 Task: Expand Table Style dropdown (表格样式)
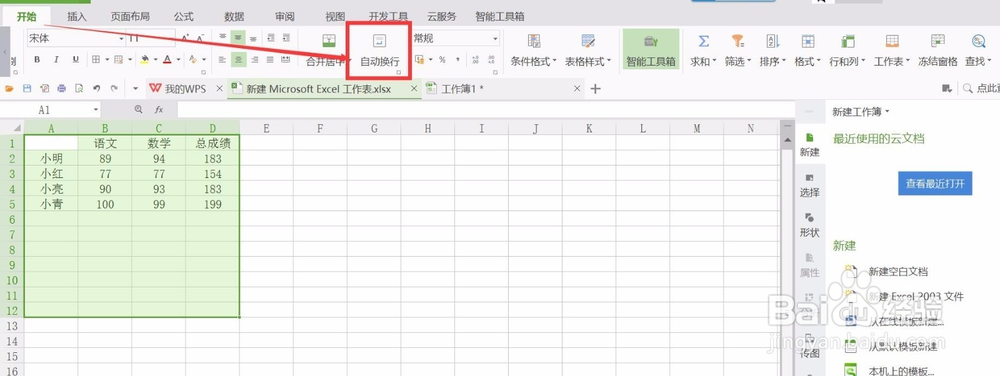point(609,62)
